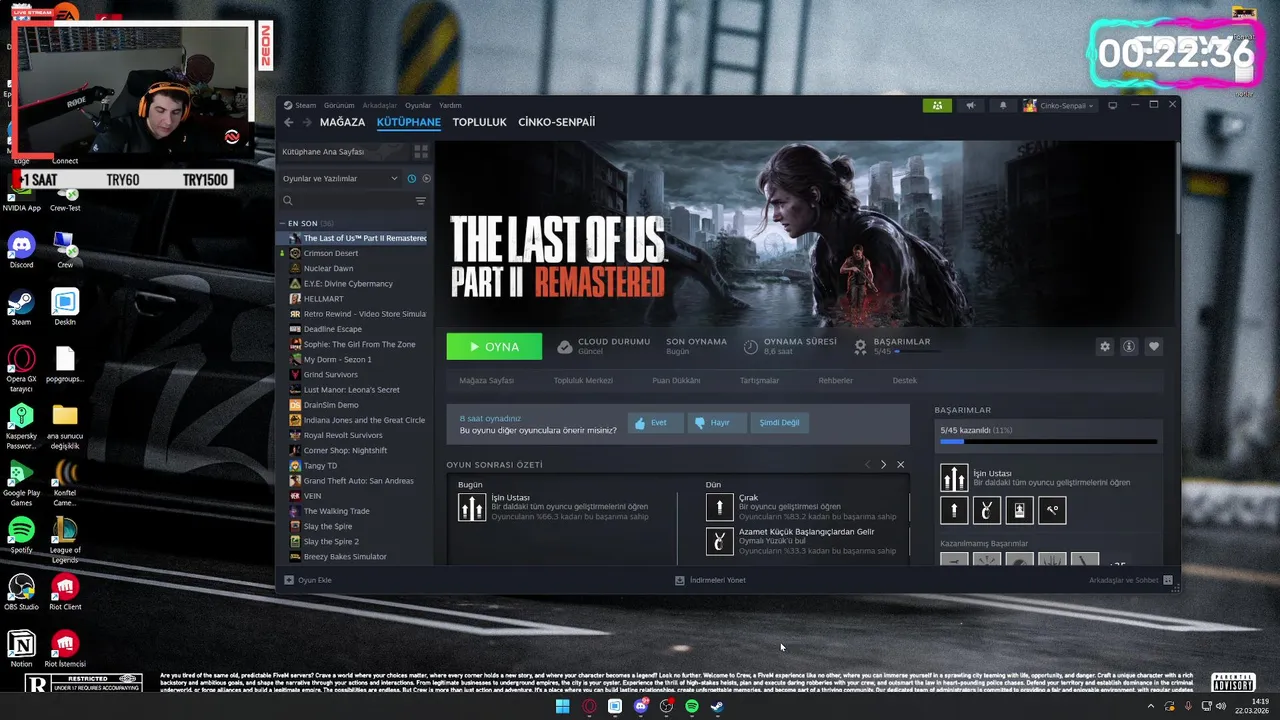Open the Destek link
Image resolution: width=1280 pixels, height=720 pixels.
904,381
